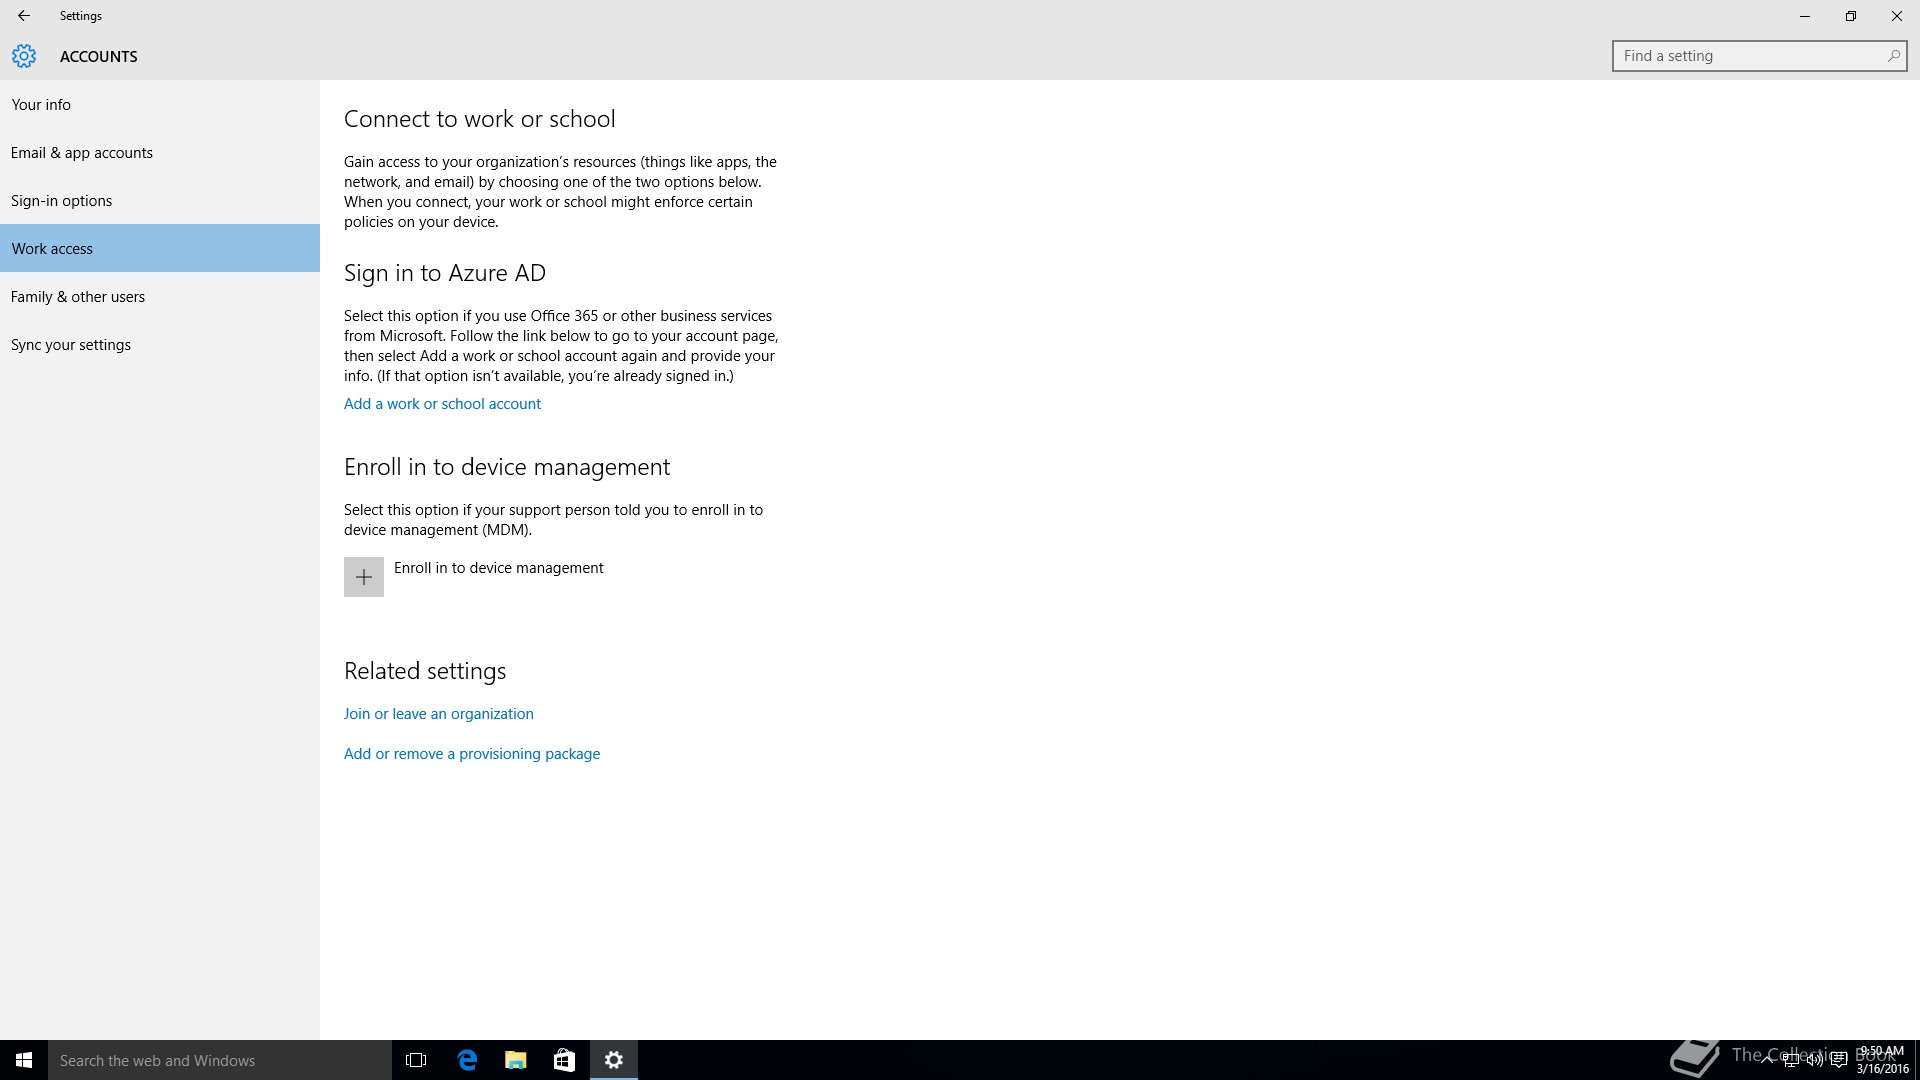
Task: Close the Settings window
Action: 1897,16
